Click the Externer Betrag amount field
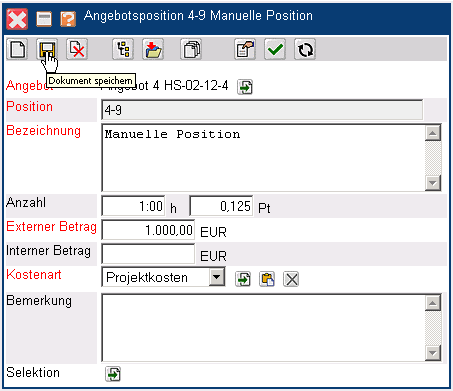Viewport: 453px width, 391px height. point(148,230)
